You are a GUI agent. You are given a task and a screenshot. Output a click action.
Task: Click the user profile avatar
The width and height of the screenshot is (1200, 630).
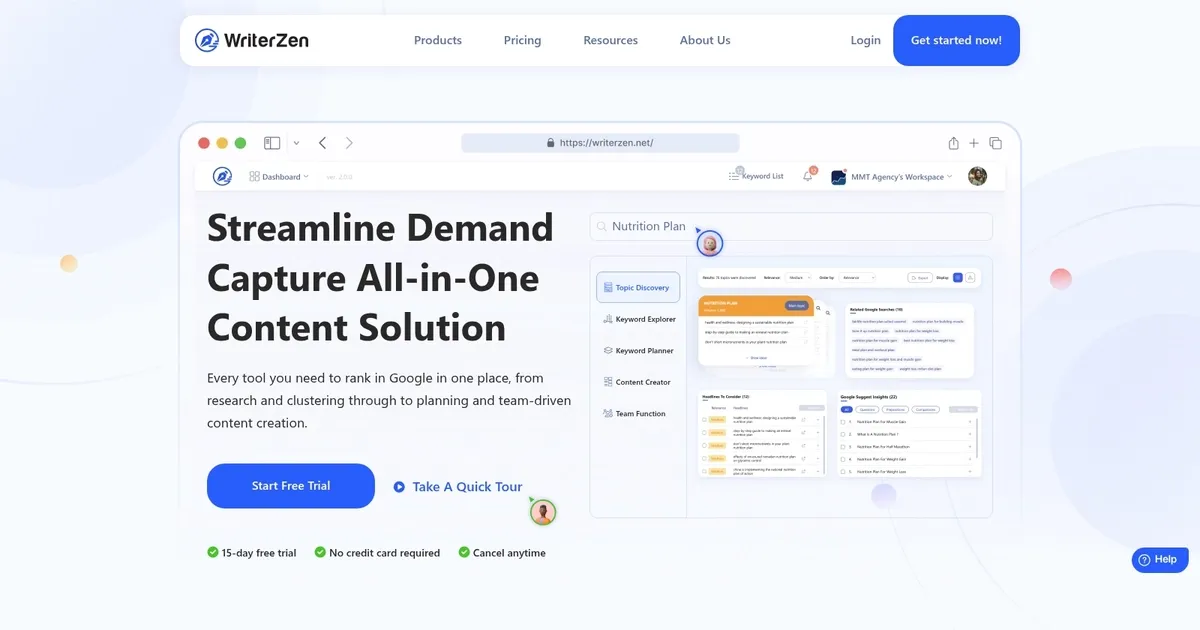[x=977, y=176]
